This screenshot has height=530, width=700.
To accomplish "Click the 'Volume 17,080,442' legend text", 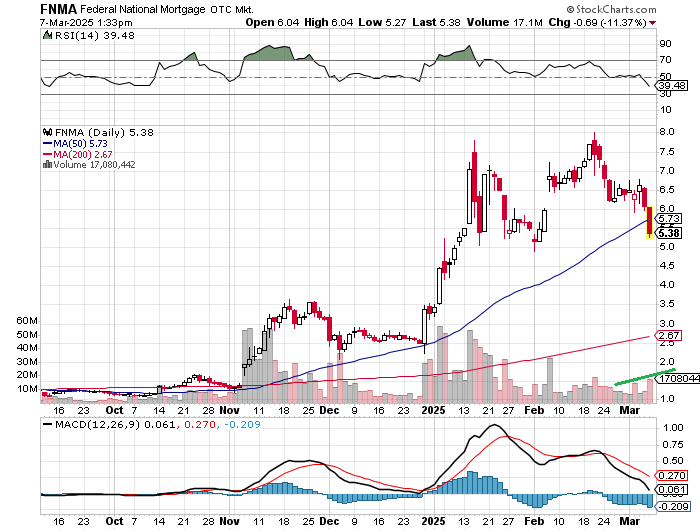I will (x=94, y=164).
